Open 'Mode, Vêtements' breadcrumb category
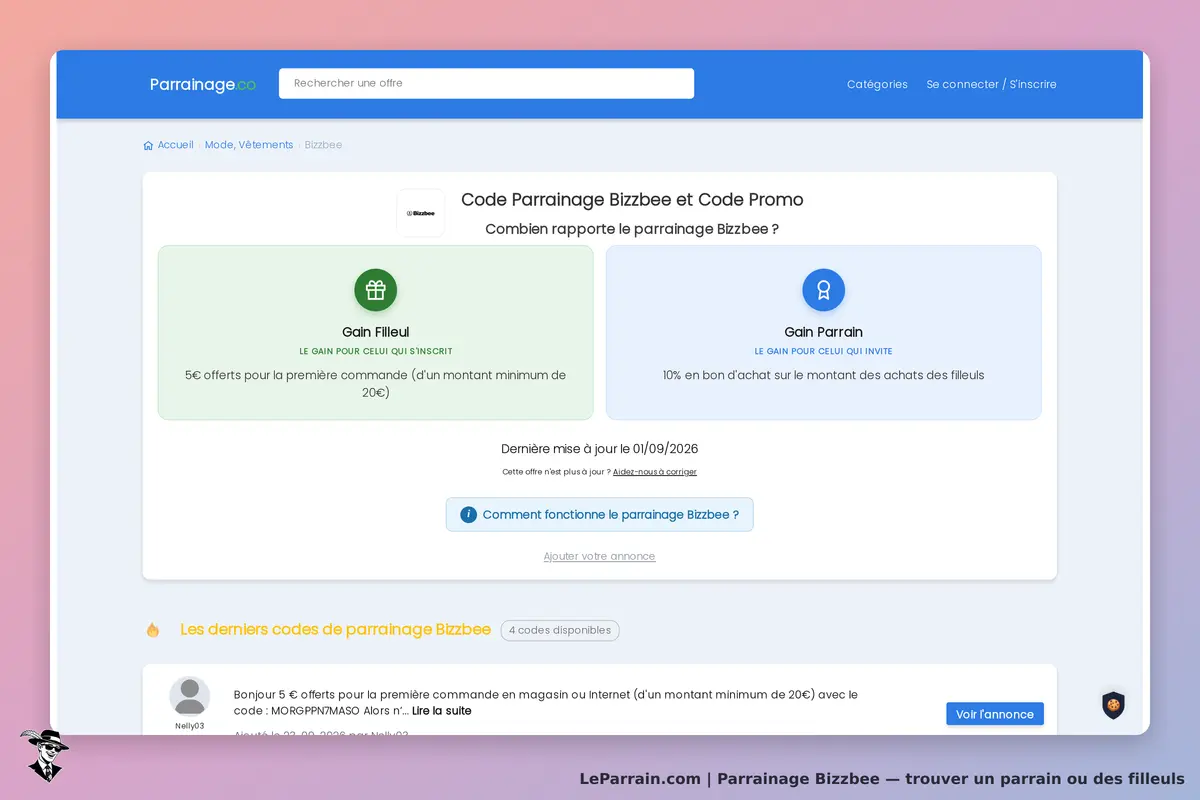1200x800 pixels. point(249,145)
